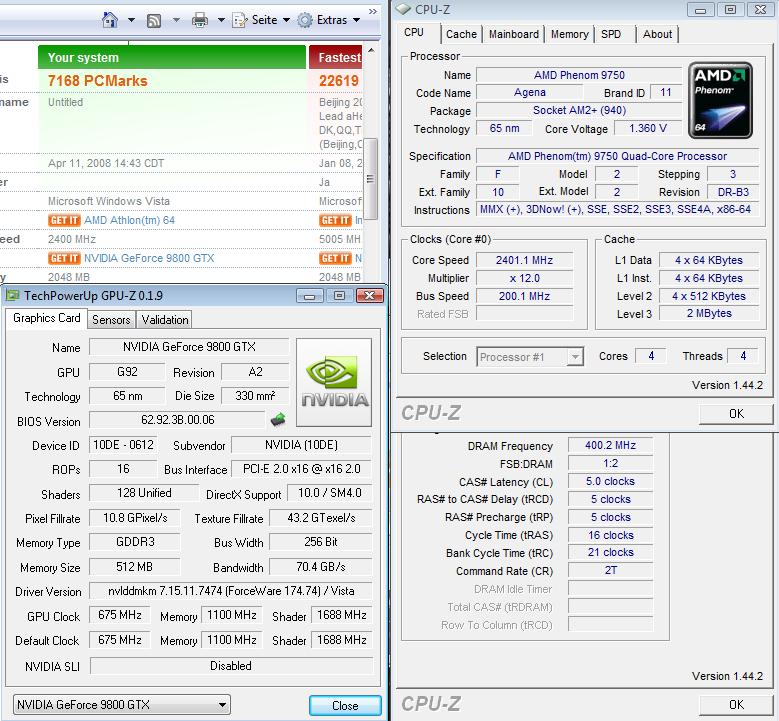The width and height of the screenshot is (779, 721).
Task: Close the CPU-Z window
Action: pyautogui.click(x=761, y=10)
